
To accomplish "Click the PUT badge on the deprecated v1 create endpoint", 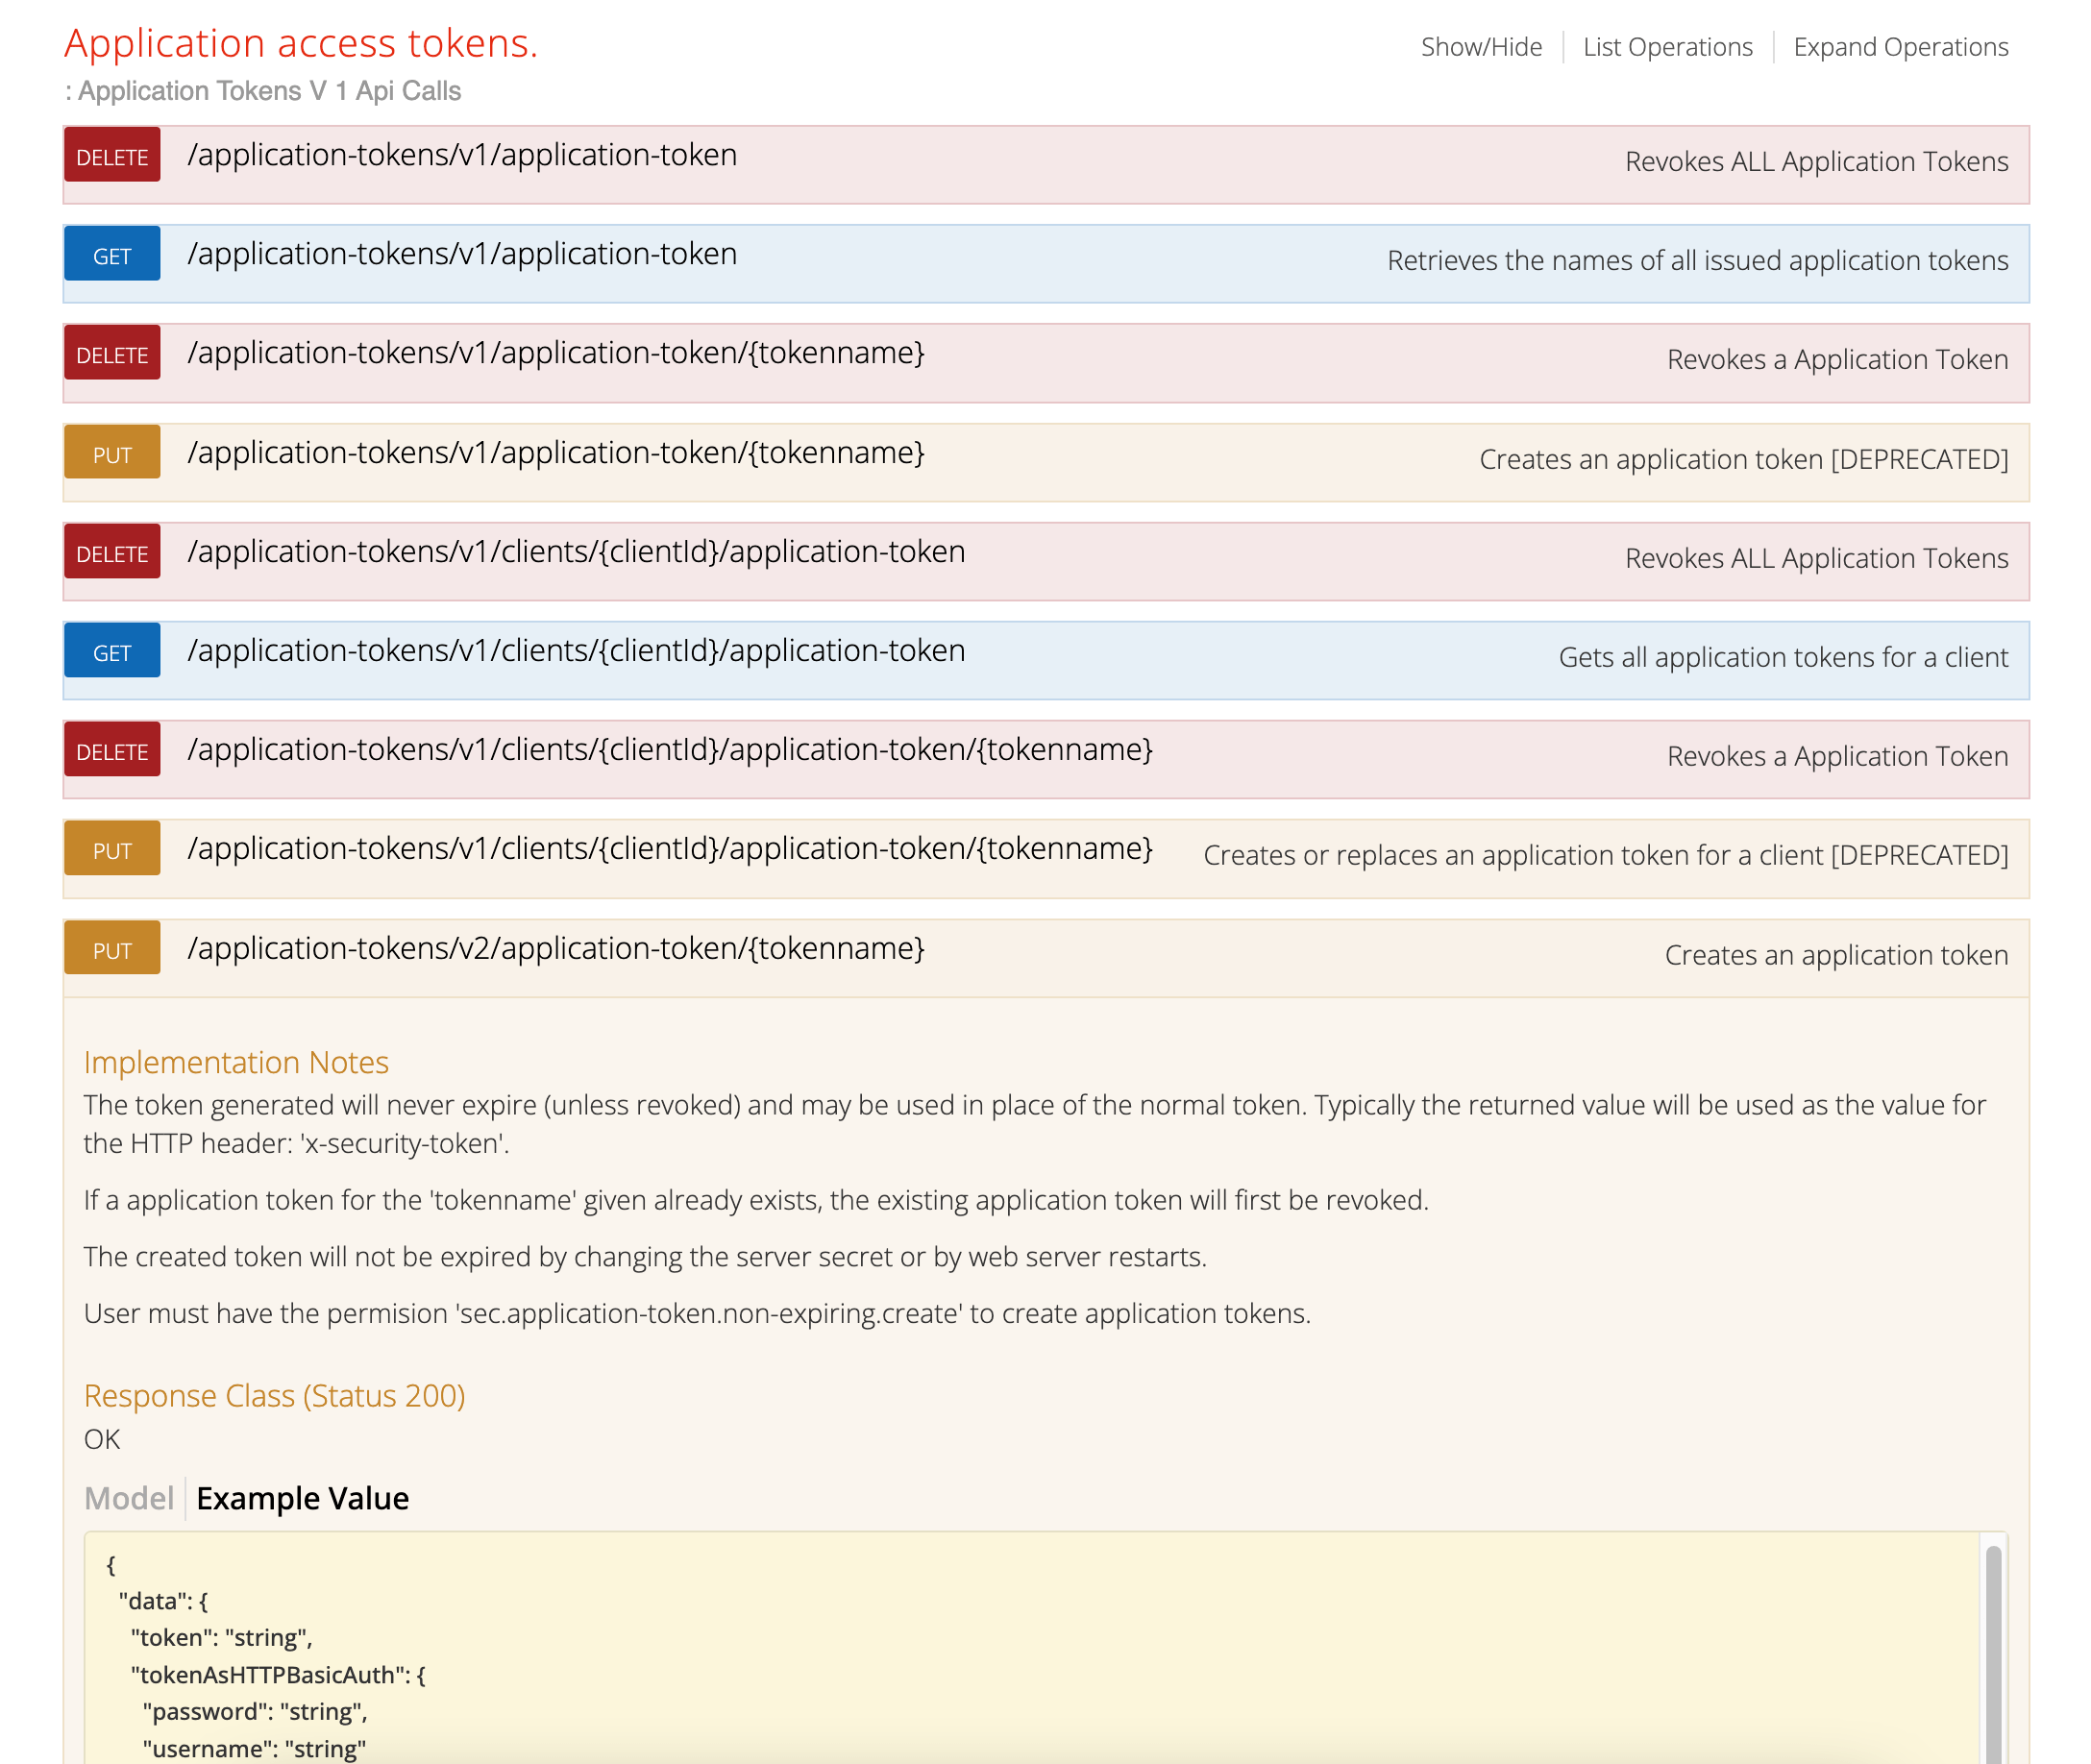I will click(x=112, y=452).
